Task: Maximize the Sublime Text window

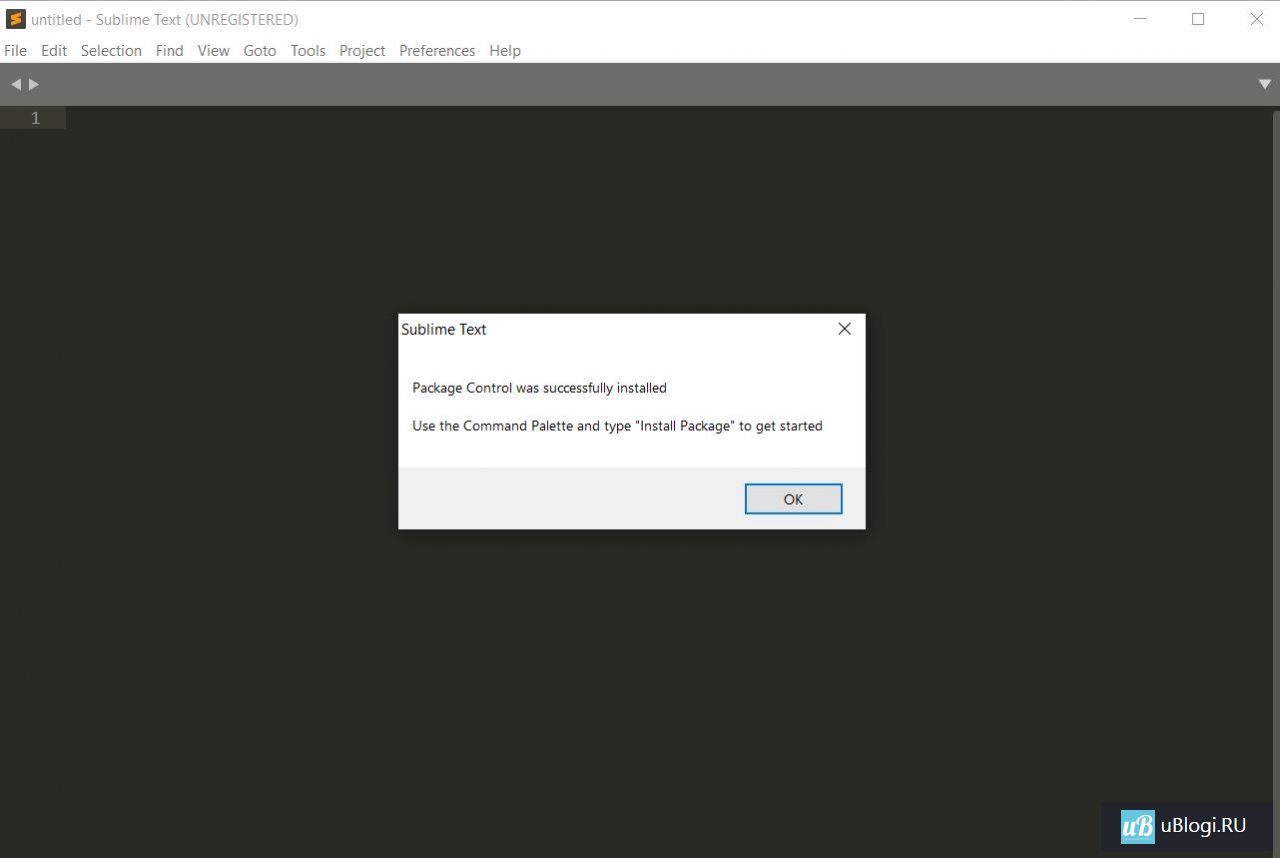Action: (1198, 19)
